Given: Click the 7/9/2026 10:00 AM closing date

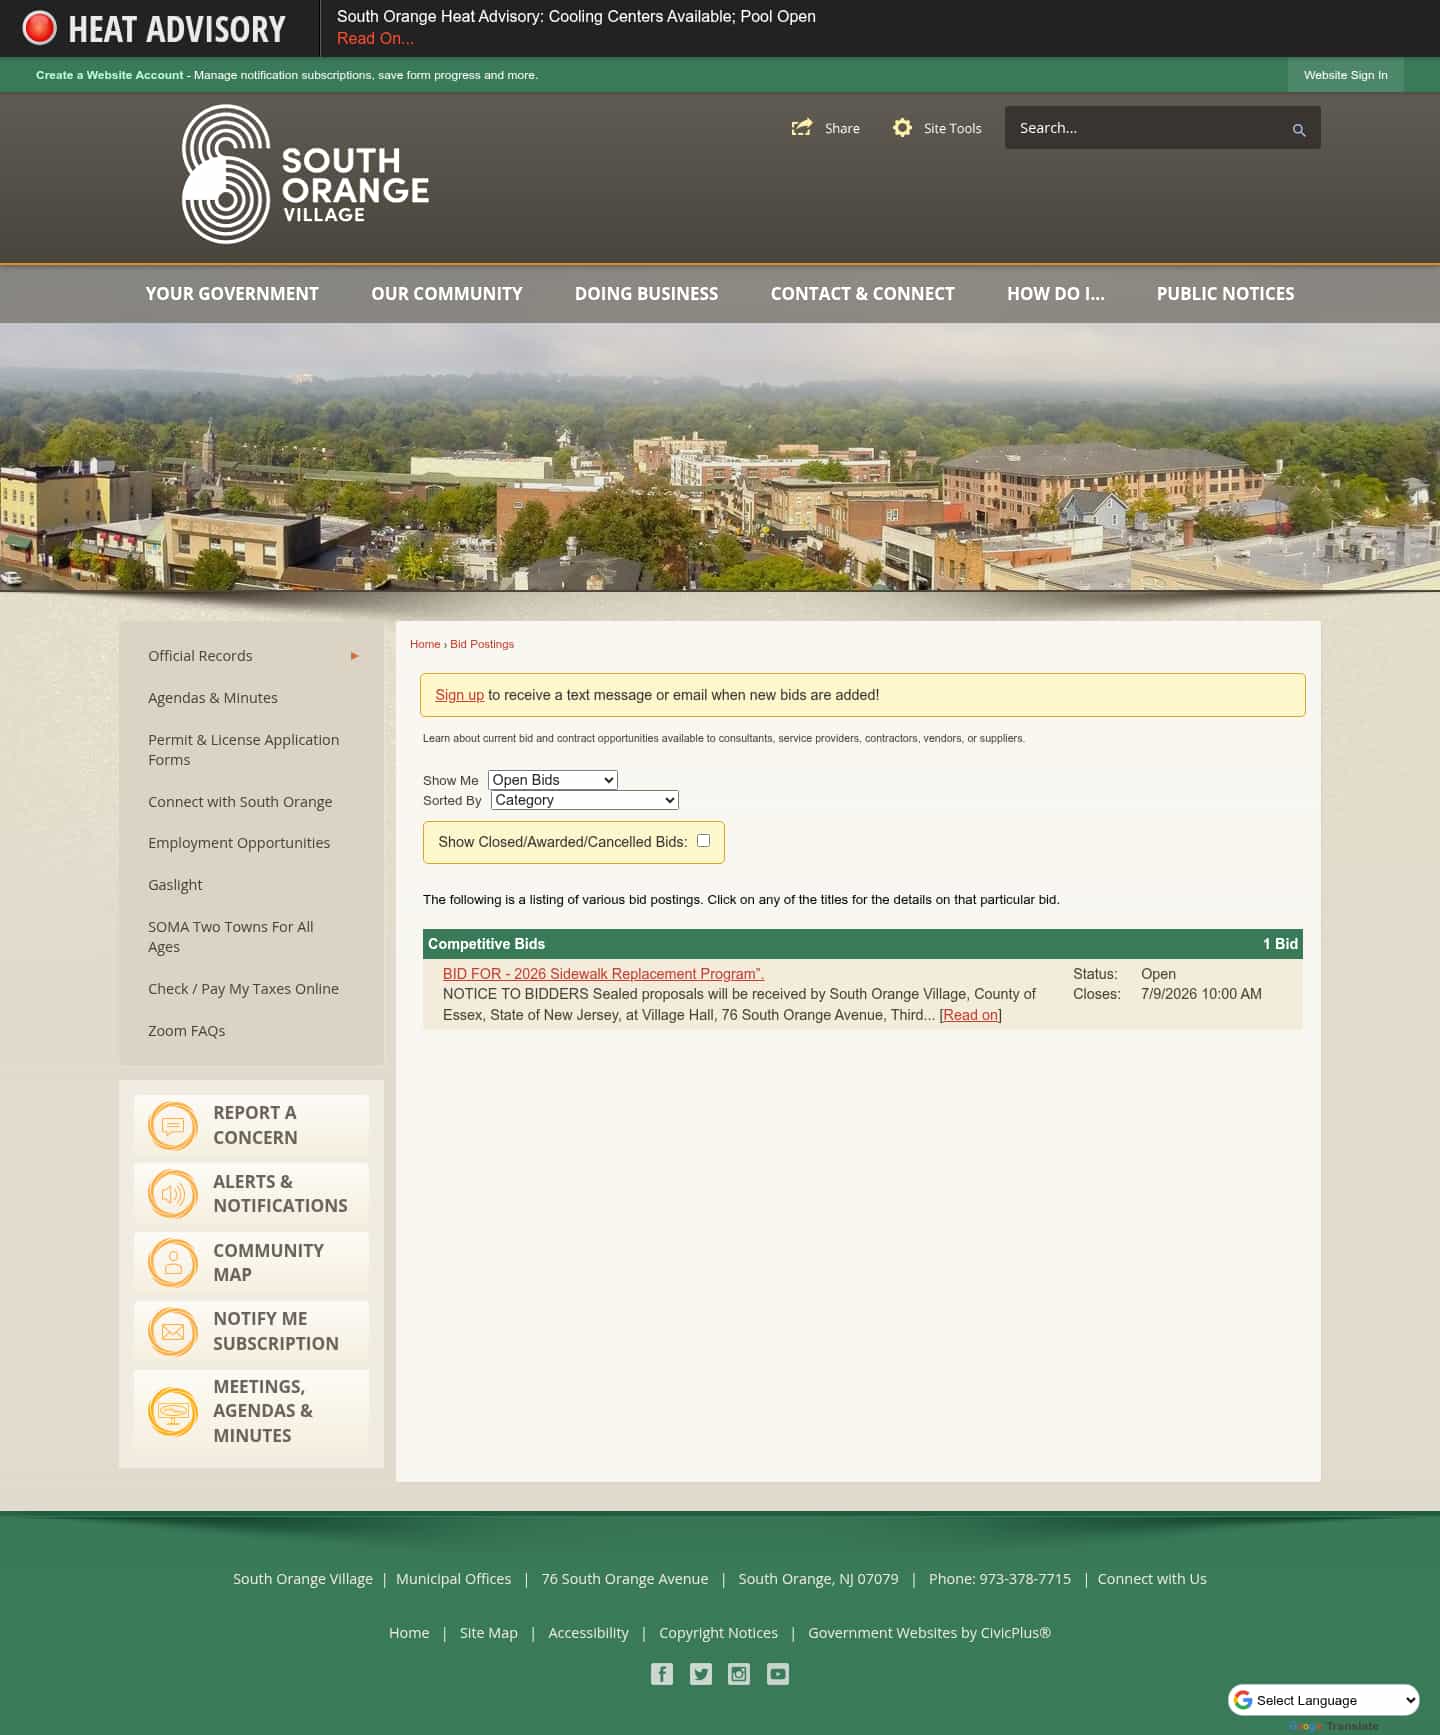Looking at the screenshot, I should coord(1201,994).
